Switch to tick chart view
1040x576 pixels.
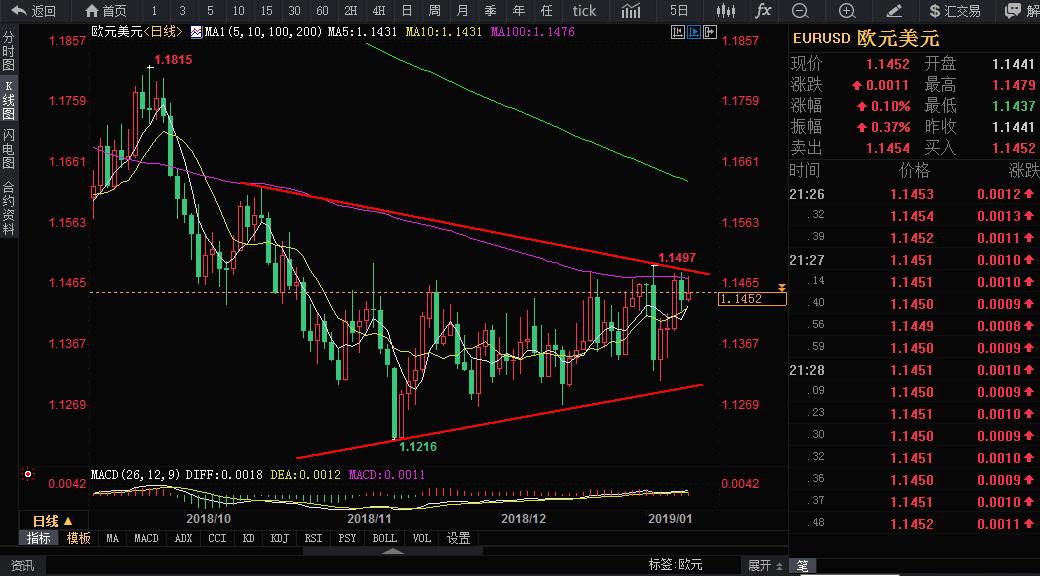coord(584,11)
